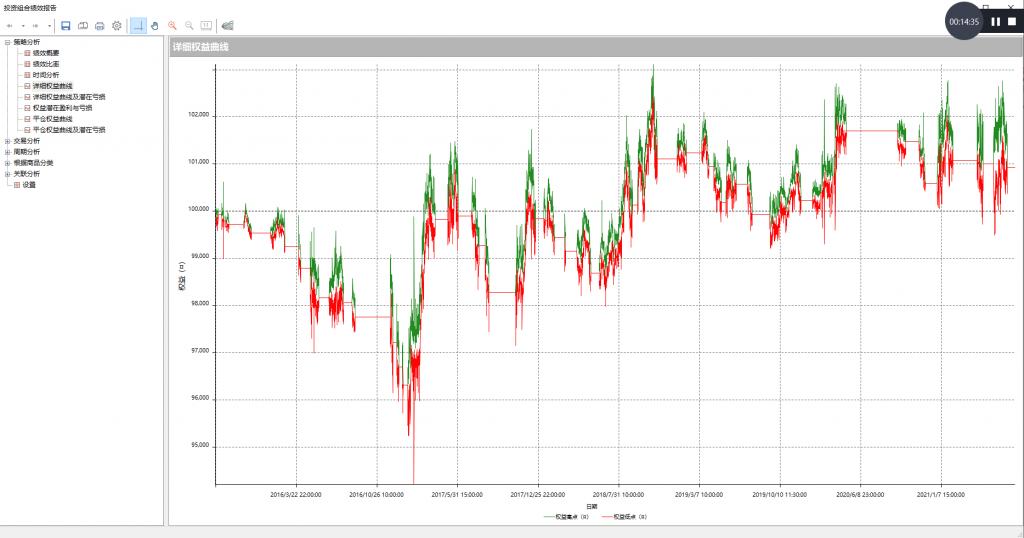Collapse the 策略分析 tree node

(x=7, y=42)
